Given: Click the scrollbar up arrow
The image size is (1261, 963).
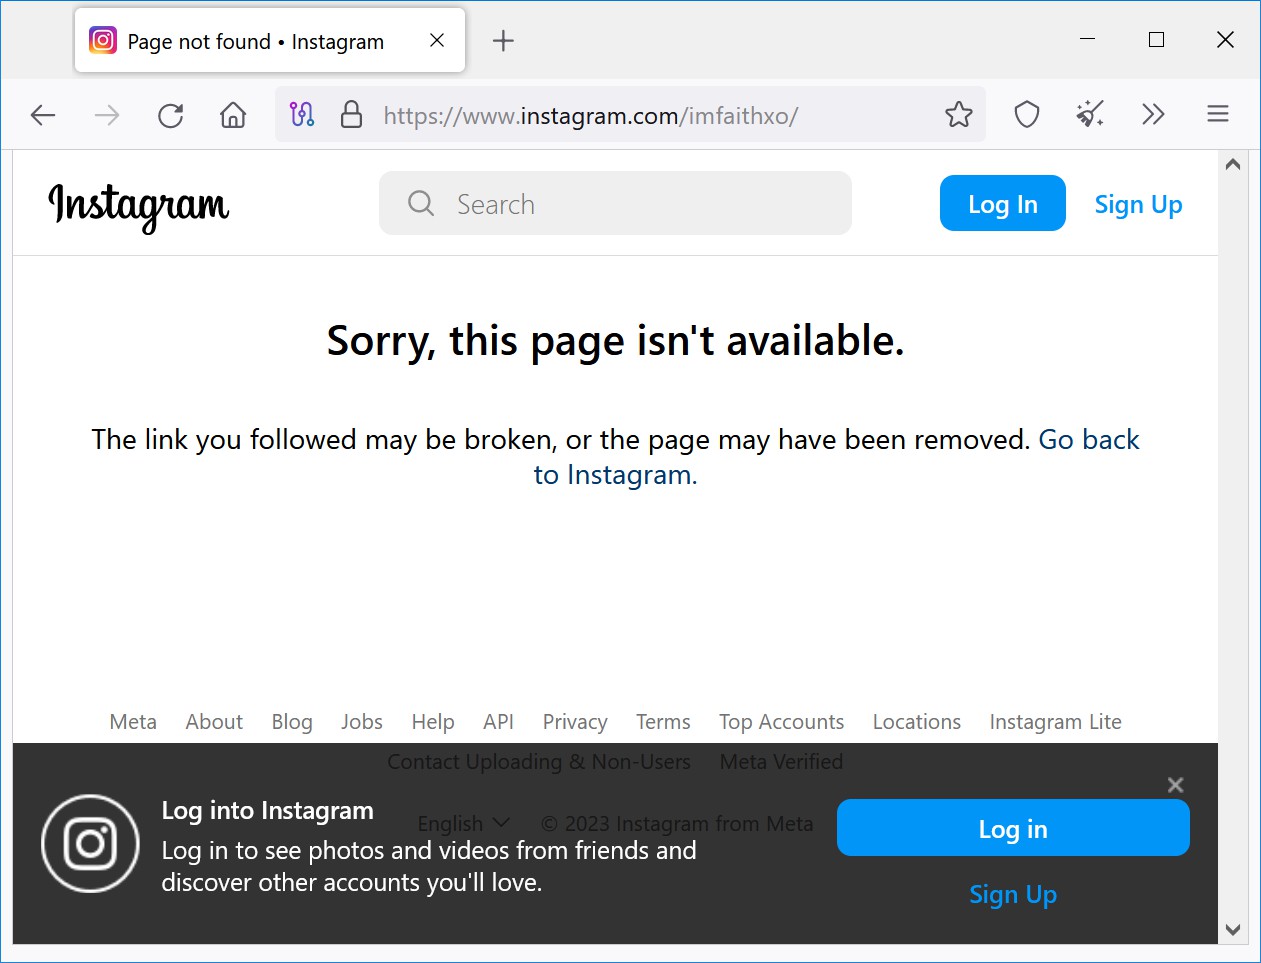Looking at the screenshot, I should 1233,164.
